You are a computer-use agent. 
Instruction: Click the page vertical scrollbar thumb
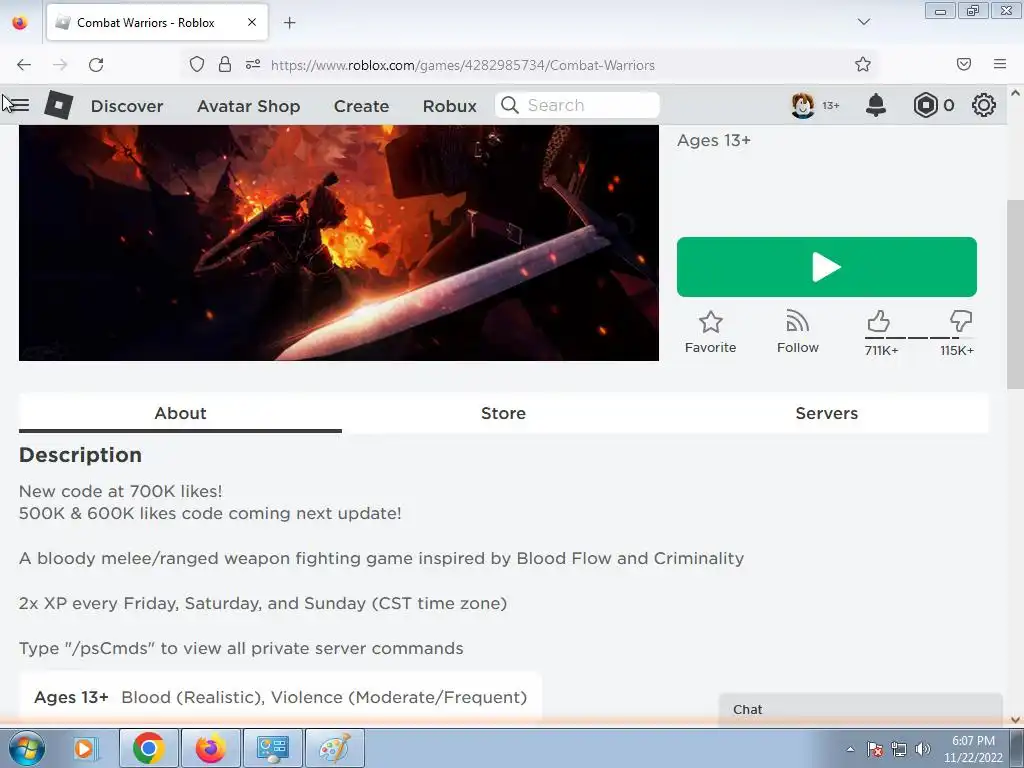point(1015,295)
